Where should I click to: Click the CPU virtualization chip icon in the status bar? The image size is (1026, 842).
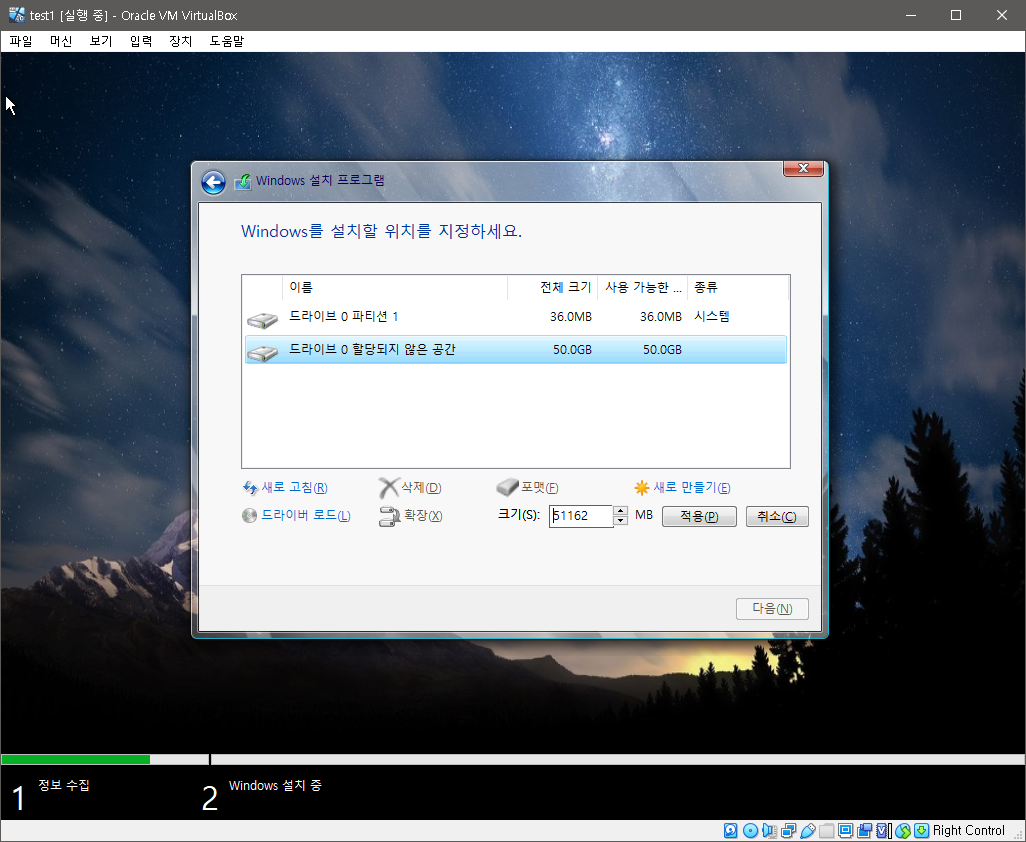(x=883, y=830)
